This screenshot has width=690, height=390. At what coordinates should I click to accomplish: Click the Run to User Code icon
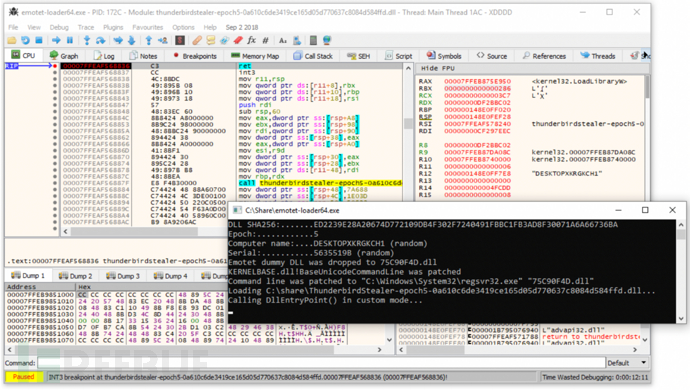(x=162, y=40)
